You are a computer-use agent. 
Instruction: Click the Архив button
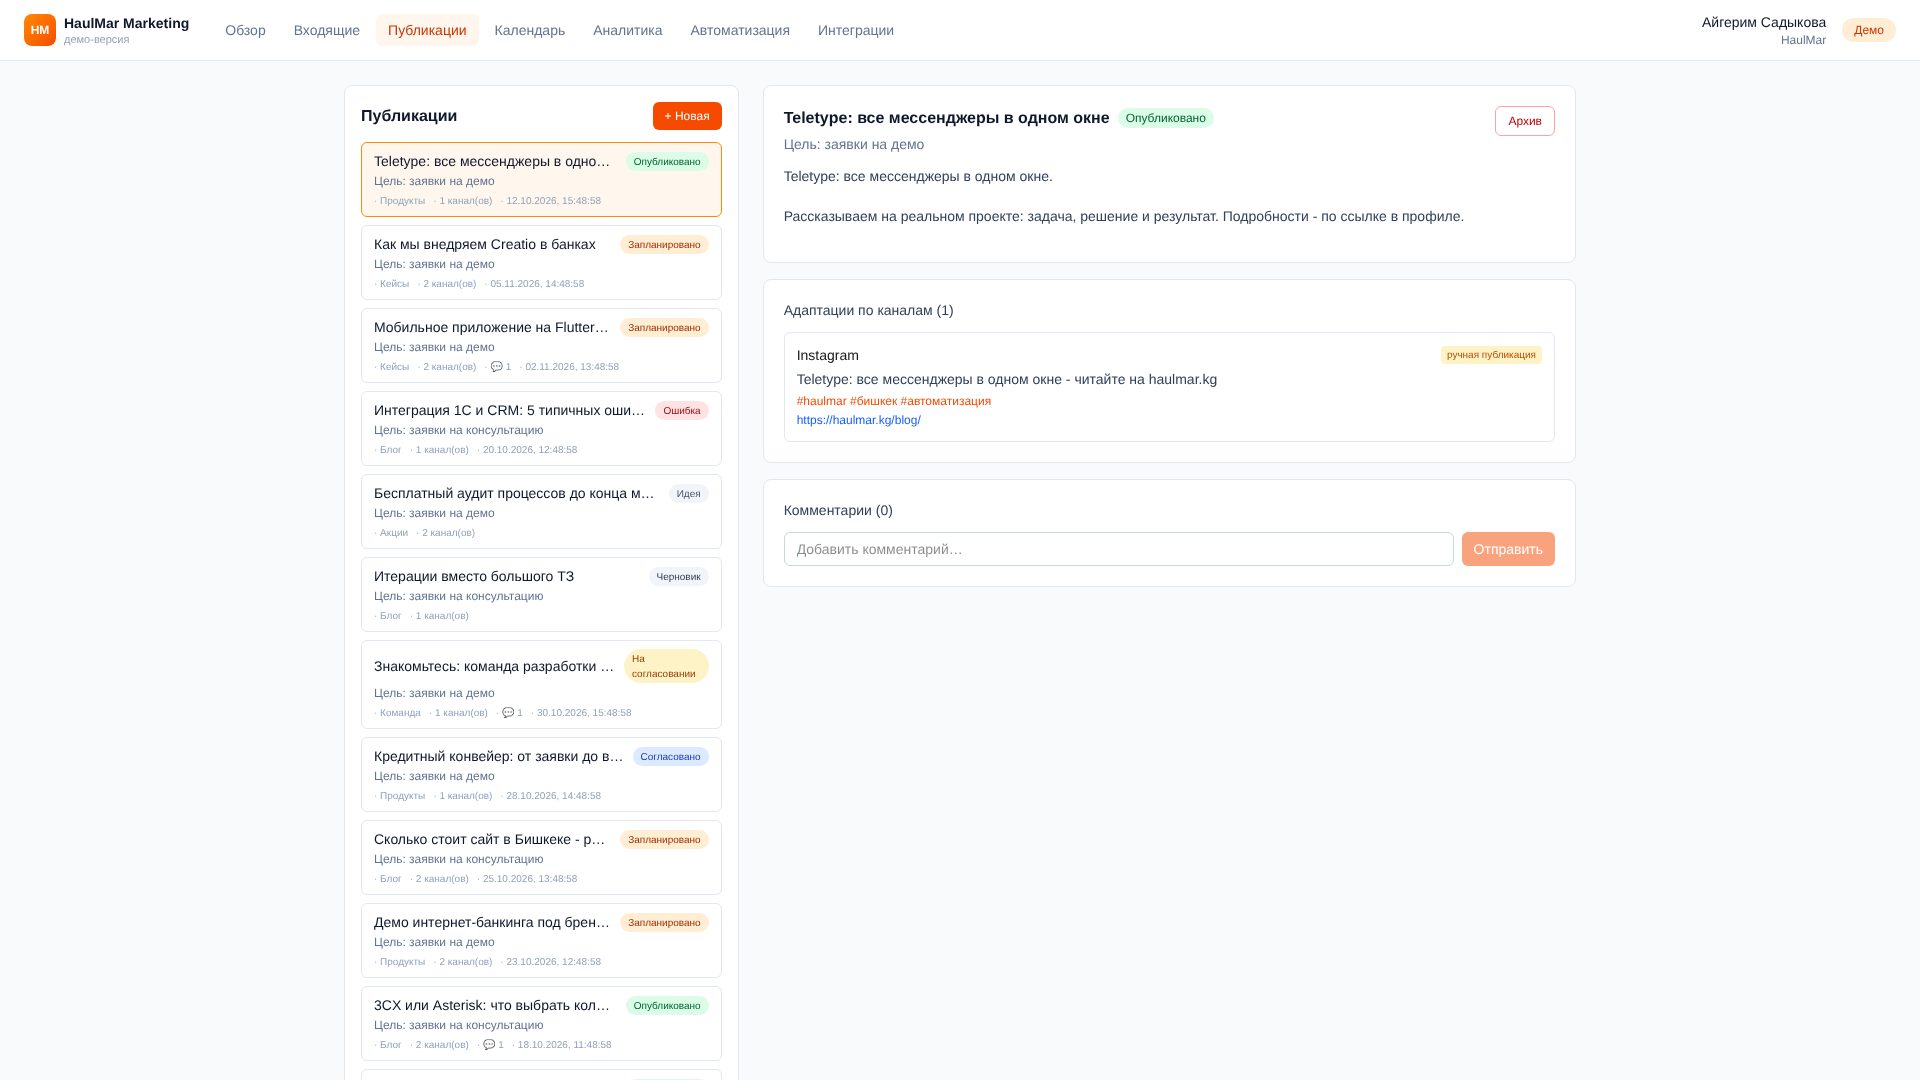point(1525,121)
